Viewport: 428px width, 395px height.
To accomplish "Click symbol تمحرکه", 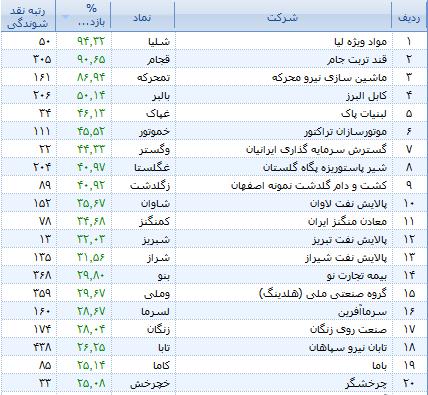I will [154, 78].
